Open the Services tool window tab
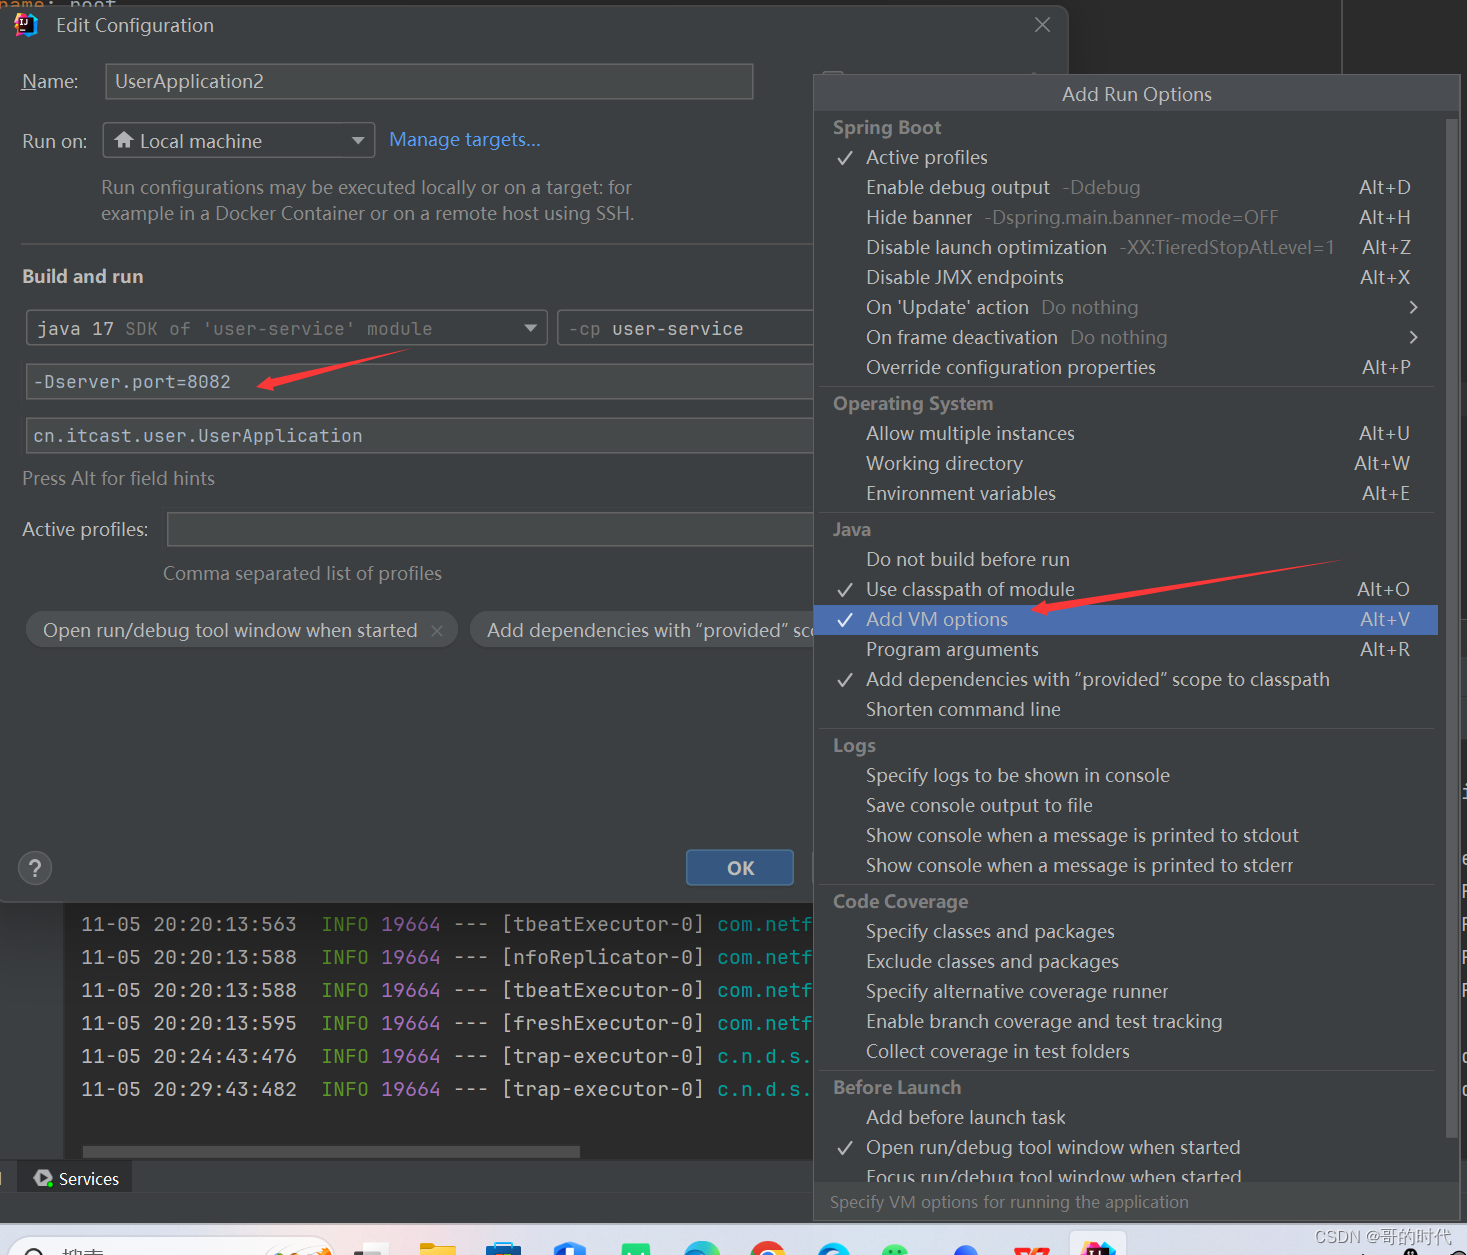The image size is (1467, 1255). point(76,1179)
